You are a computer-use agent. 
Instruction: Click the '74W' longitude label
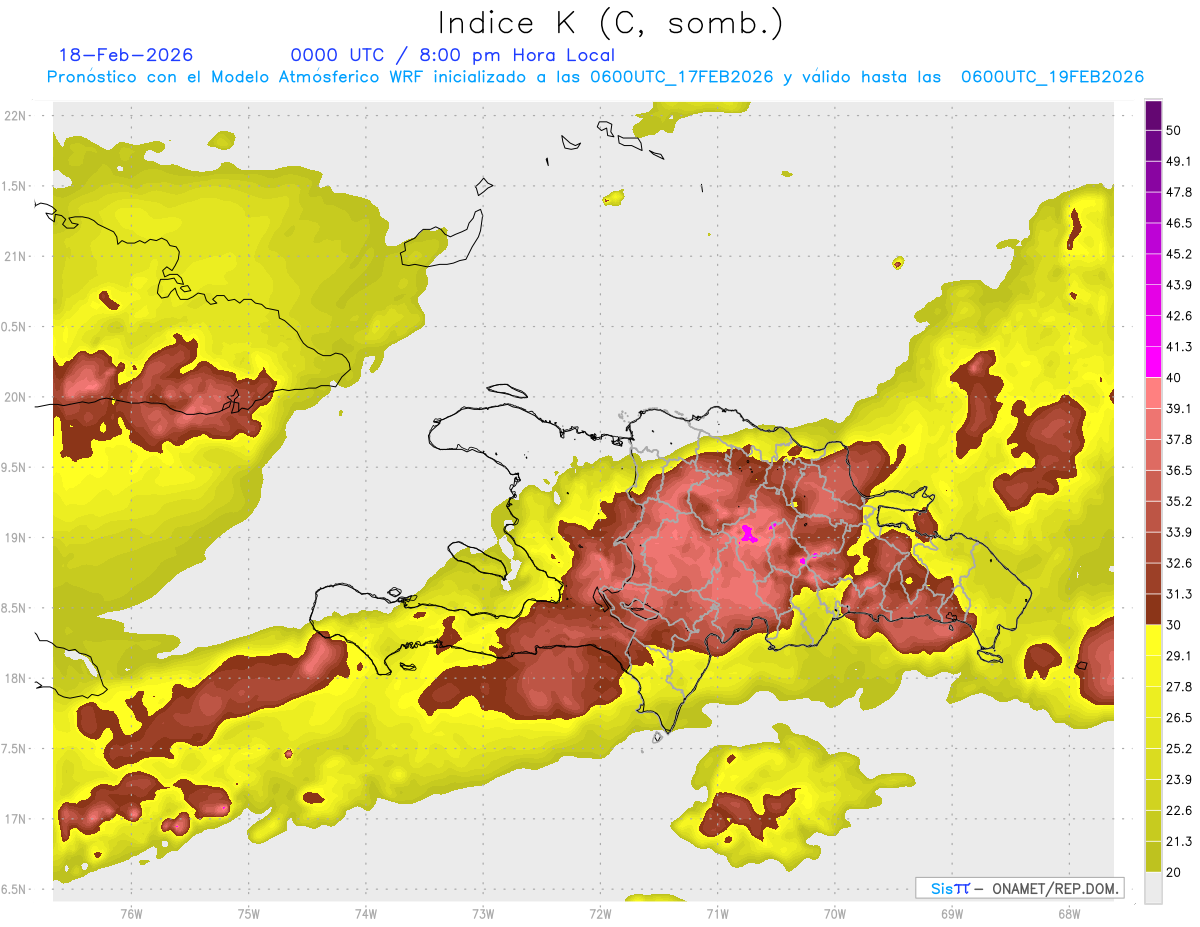click(365, 914)
